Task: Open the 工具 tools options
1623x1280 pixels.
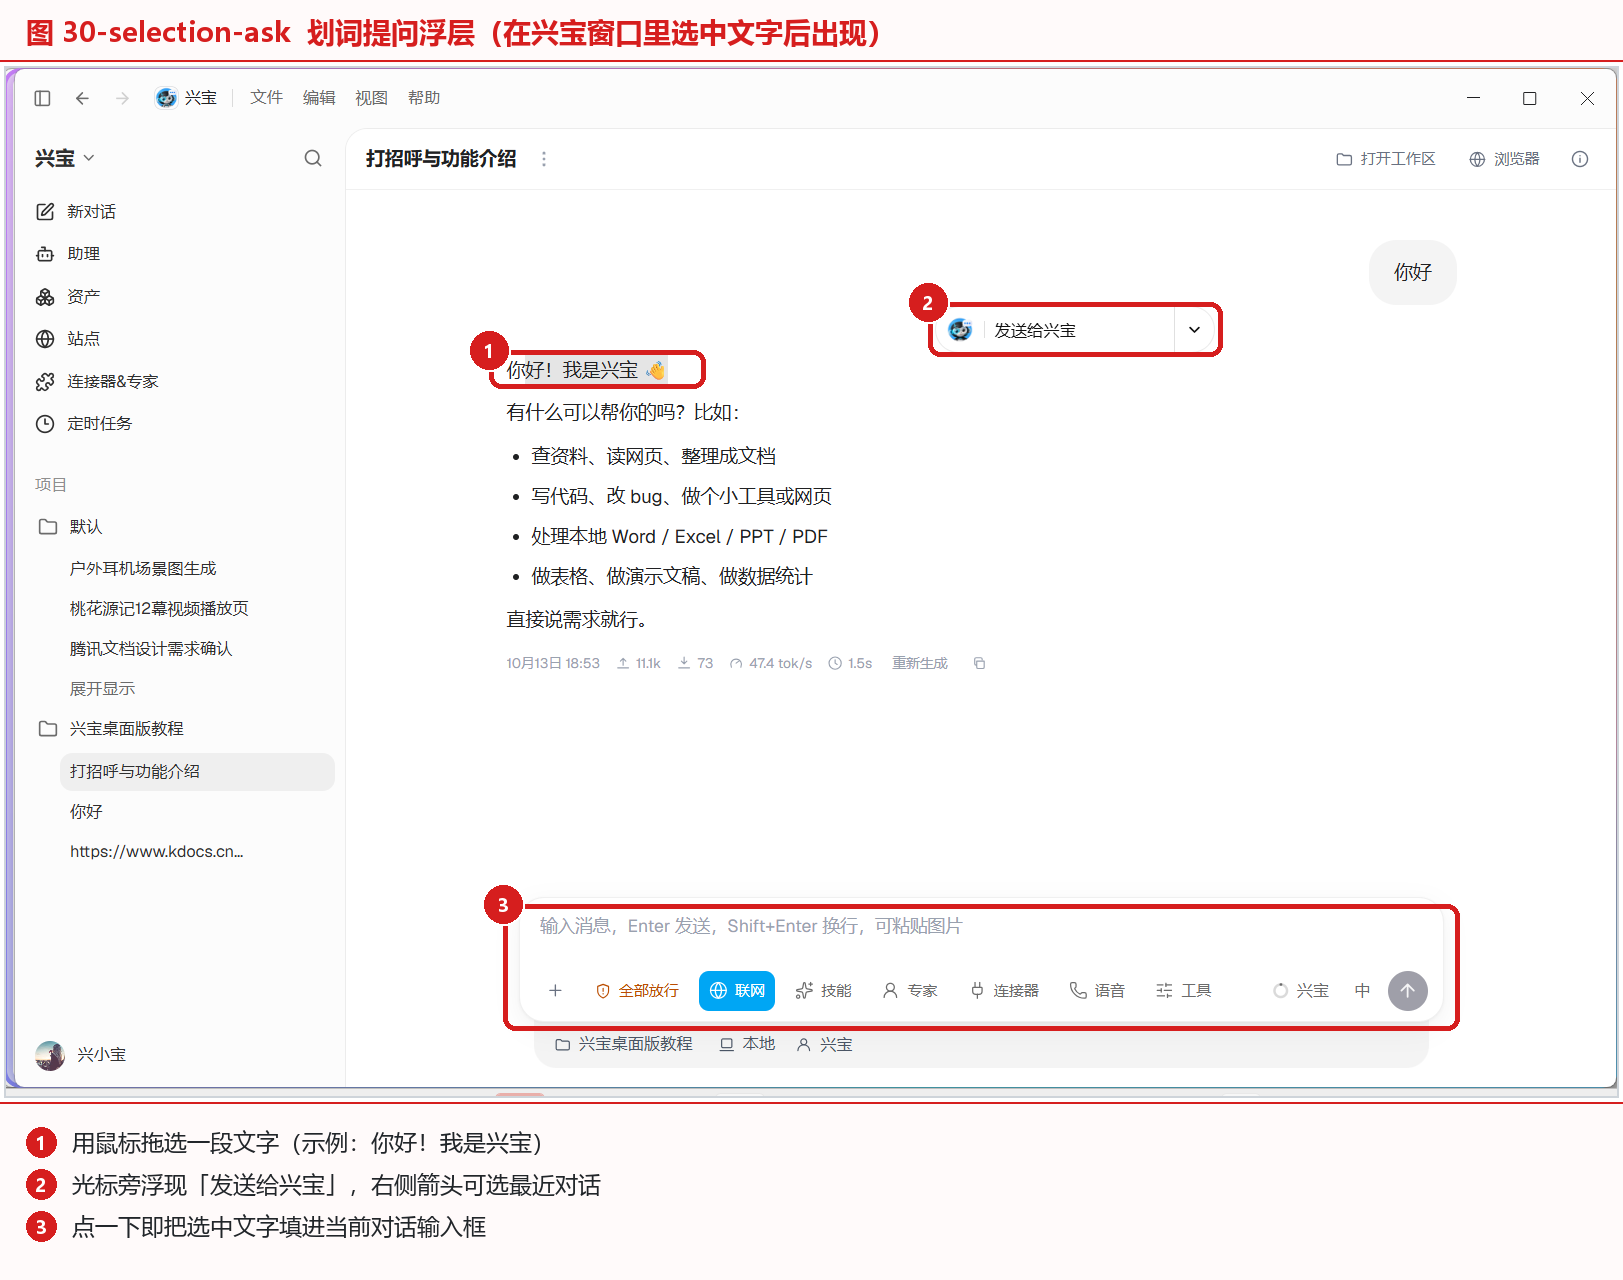Action: coord(1184,991)
